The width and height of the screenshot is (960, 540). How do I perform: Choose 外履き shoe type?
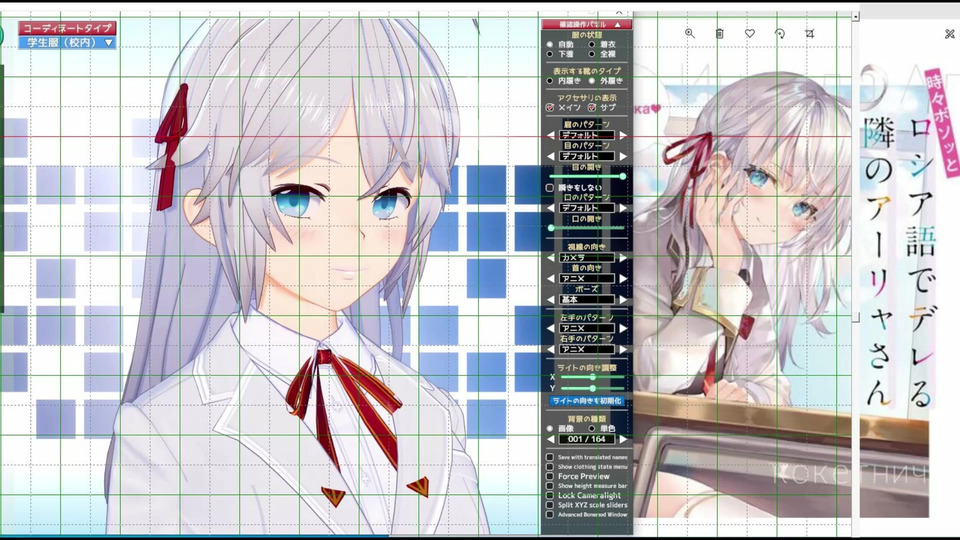[x=592, y=80]
